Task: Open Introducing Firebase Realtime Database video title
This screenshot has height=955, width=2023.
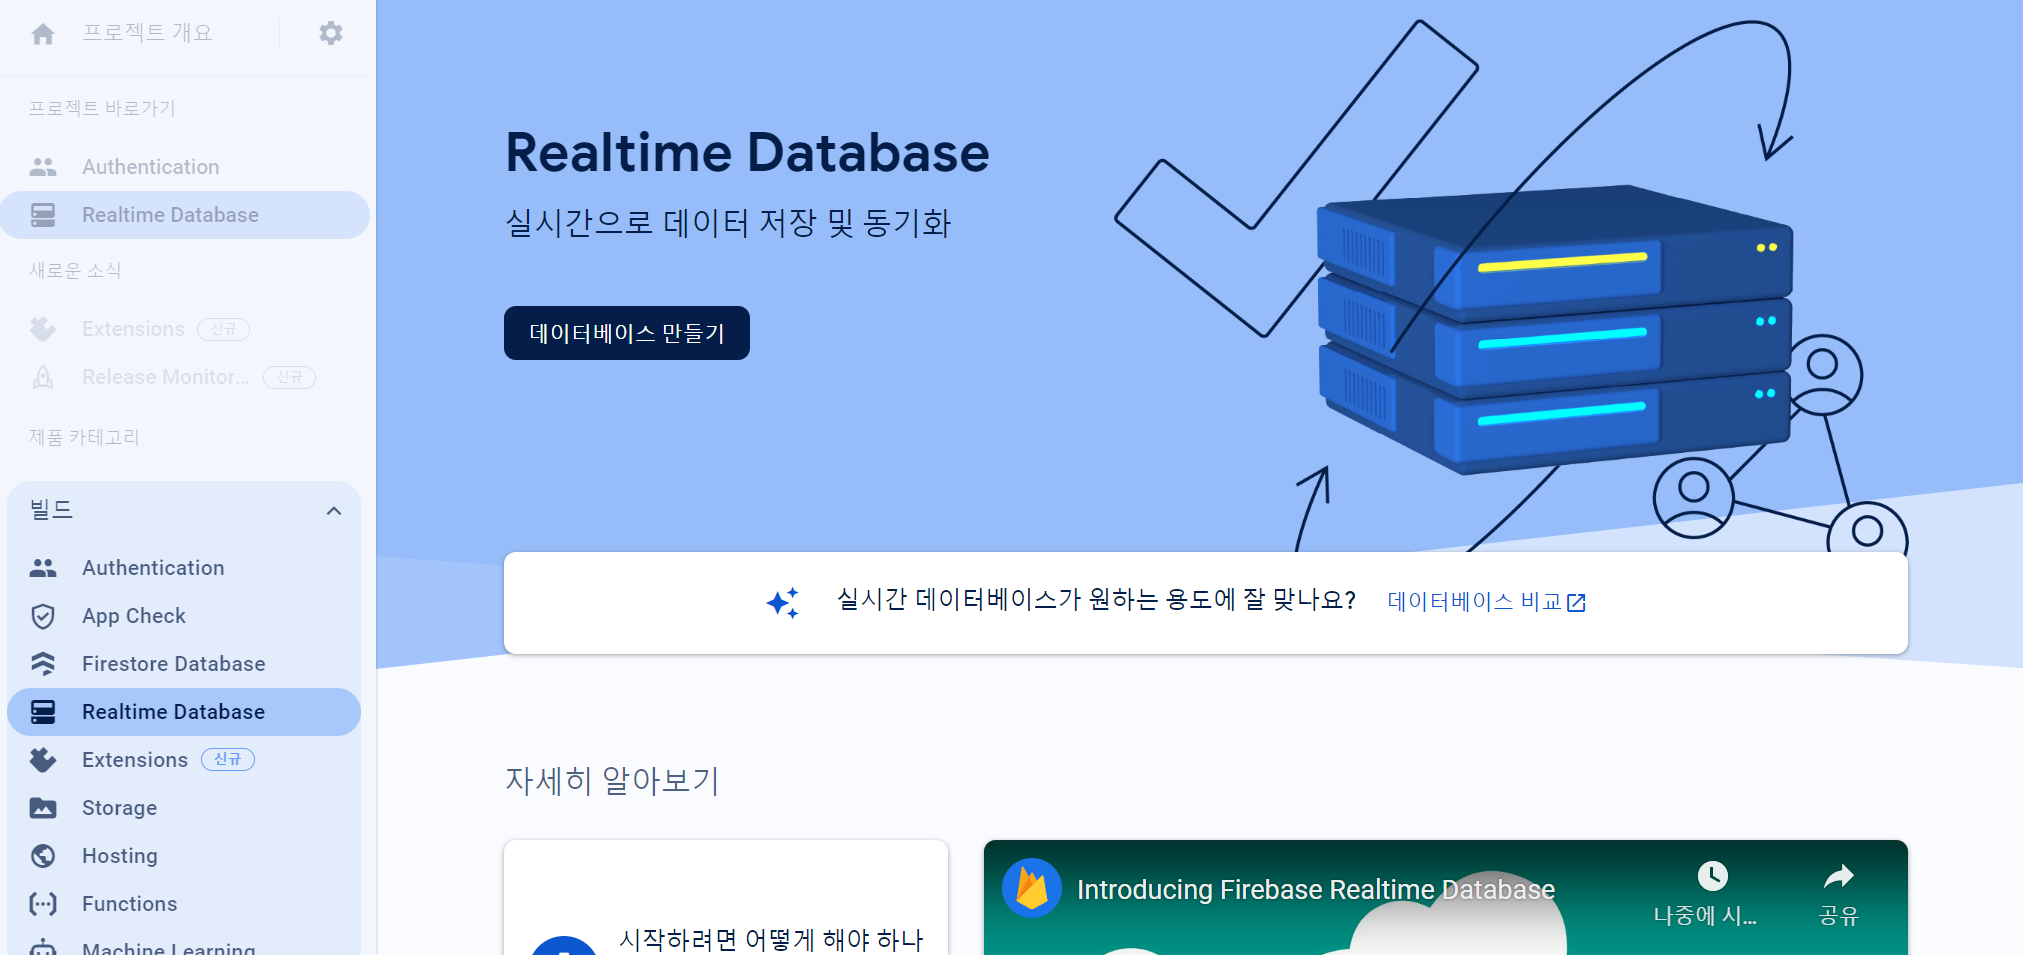Action: click(x=1316, y=890)
